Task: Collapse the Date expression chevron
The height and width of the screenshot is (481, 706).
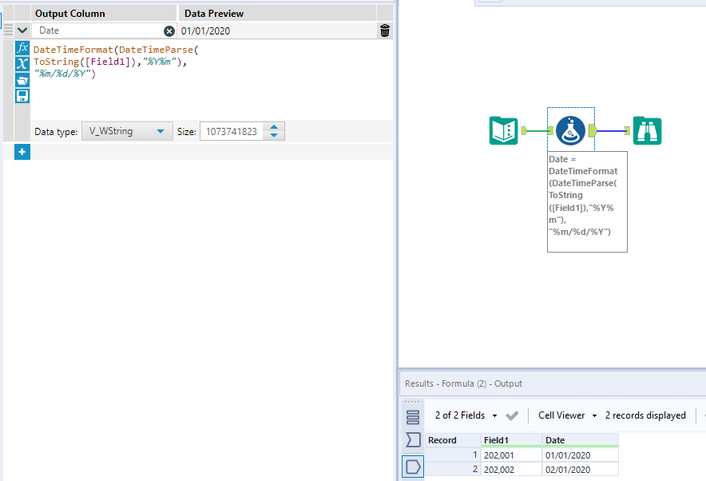Action: 23,31
